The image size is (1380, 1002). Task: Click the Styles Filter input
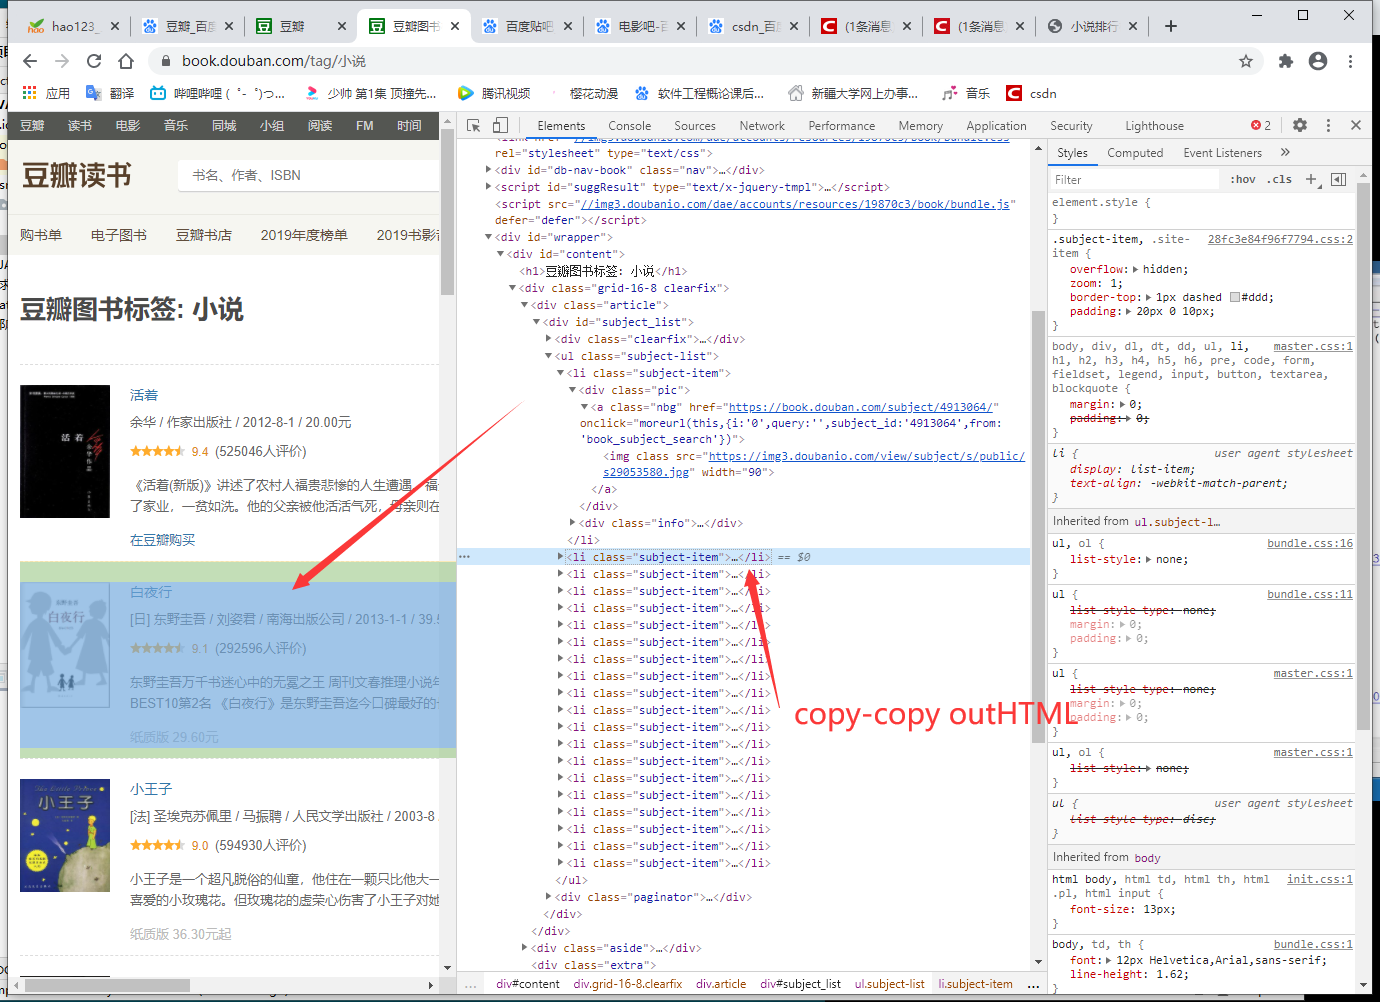1135,180
